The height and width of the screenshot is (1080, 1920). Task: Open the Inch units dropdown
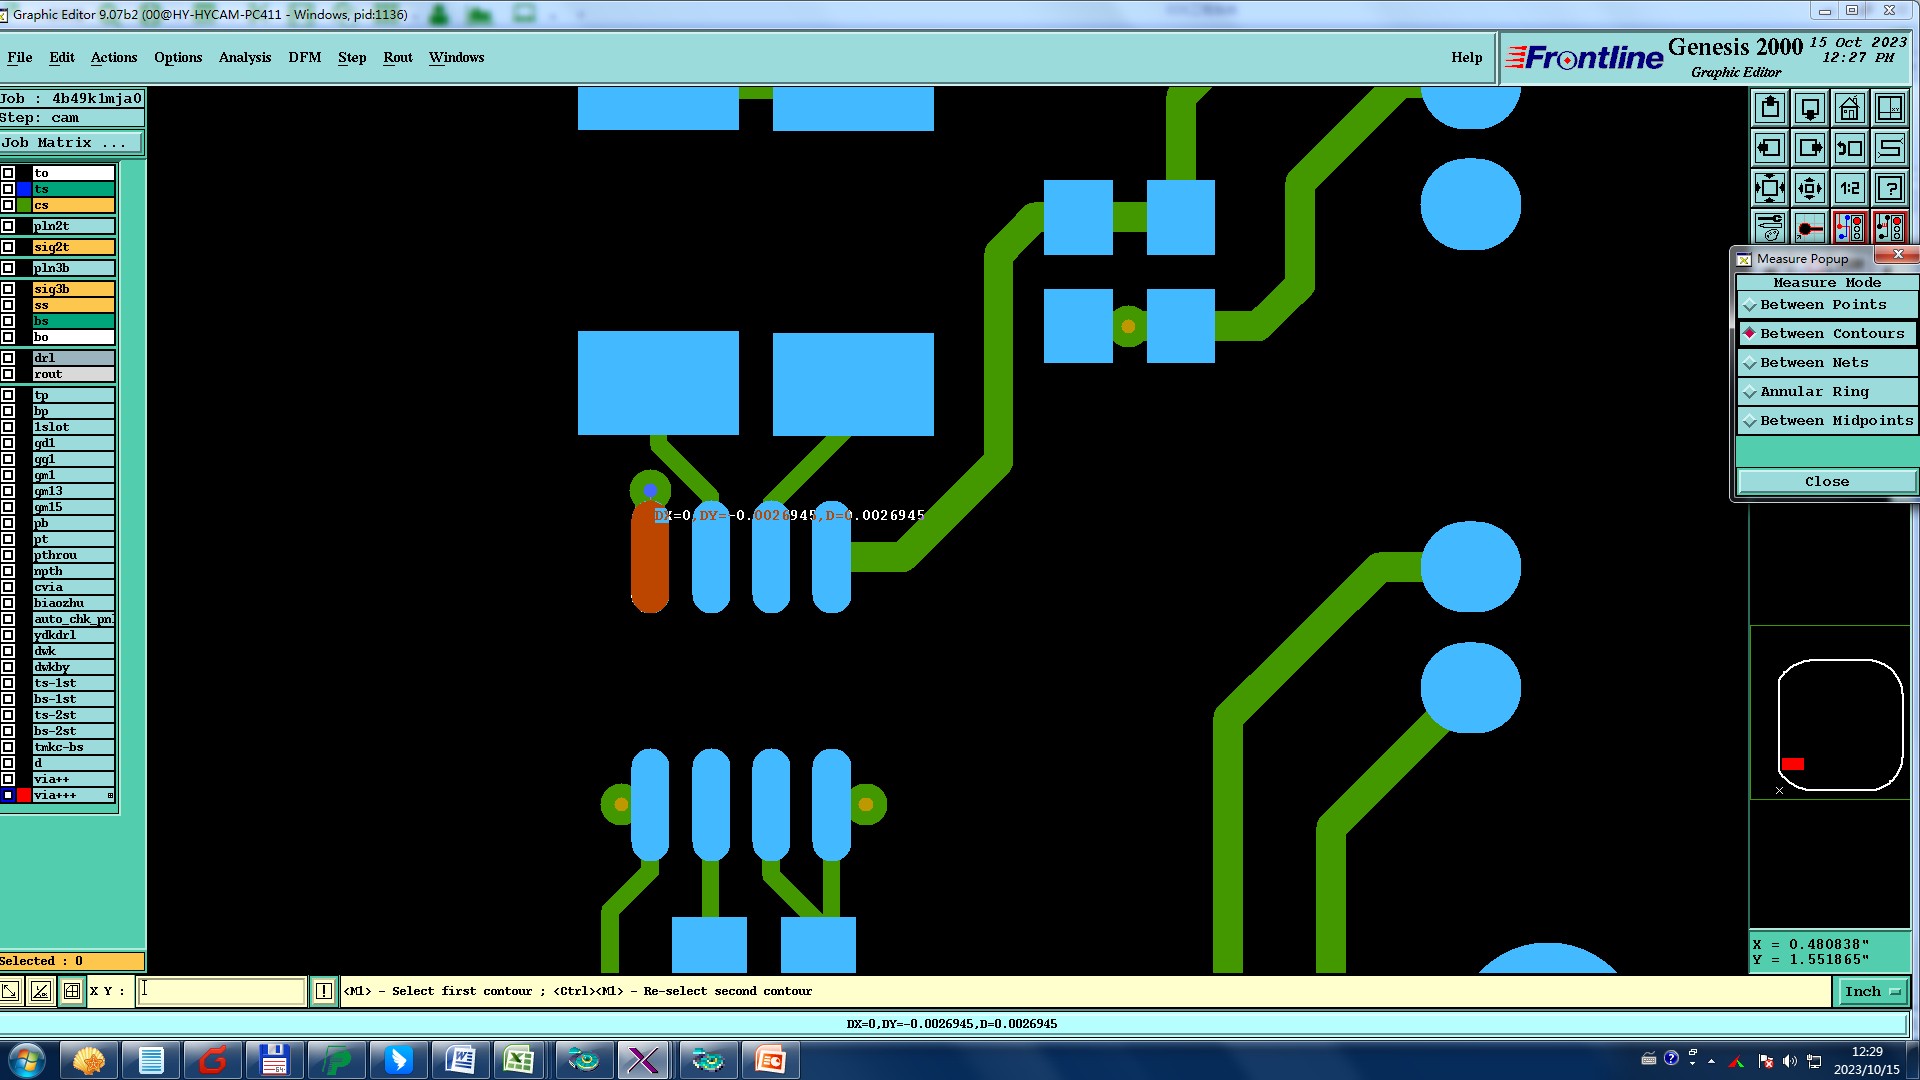click(x=1871, y=991)
